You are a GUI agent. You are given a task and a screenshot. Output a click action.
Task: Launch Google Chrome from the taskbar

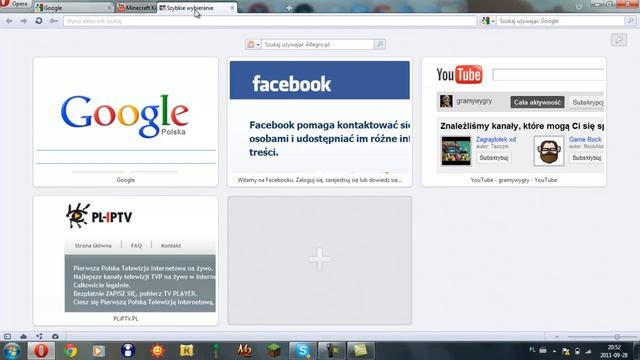click(70, 351)
